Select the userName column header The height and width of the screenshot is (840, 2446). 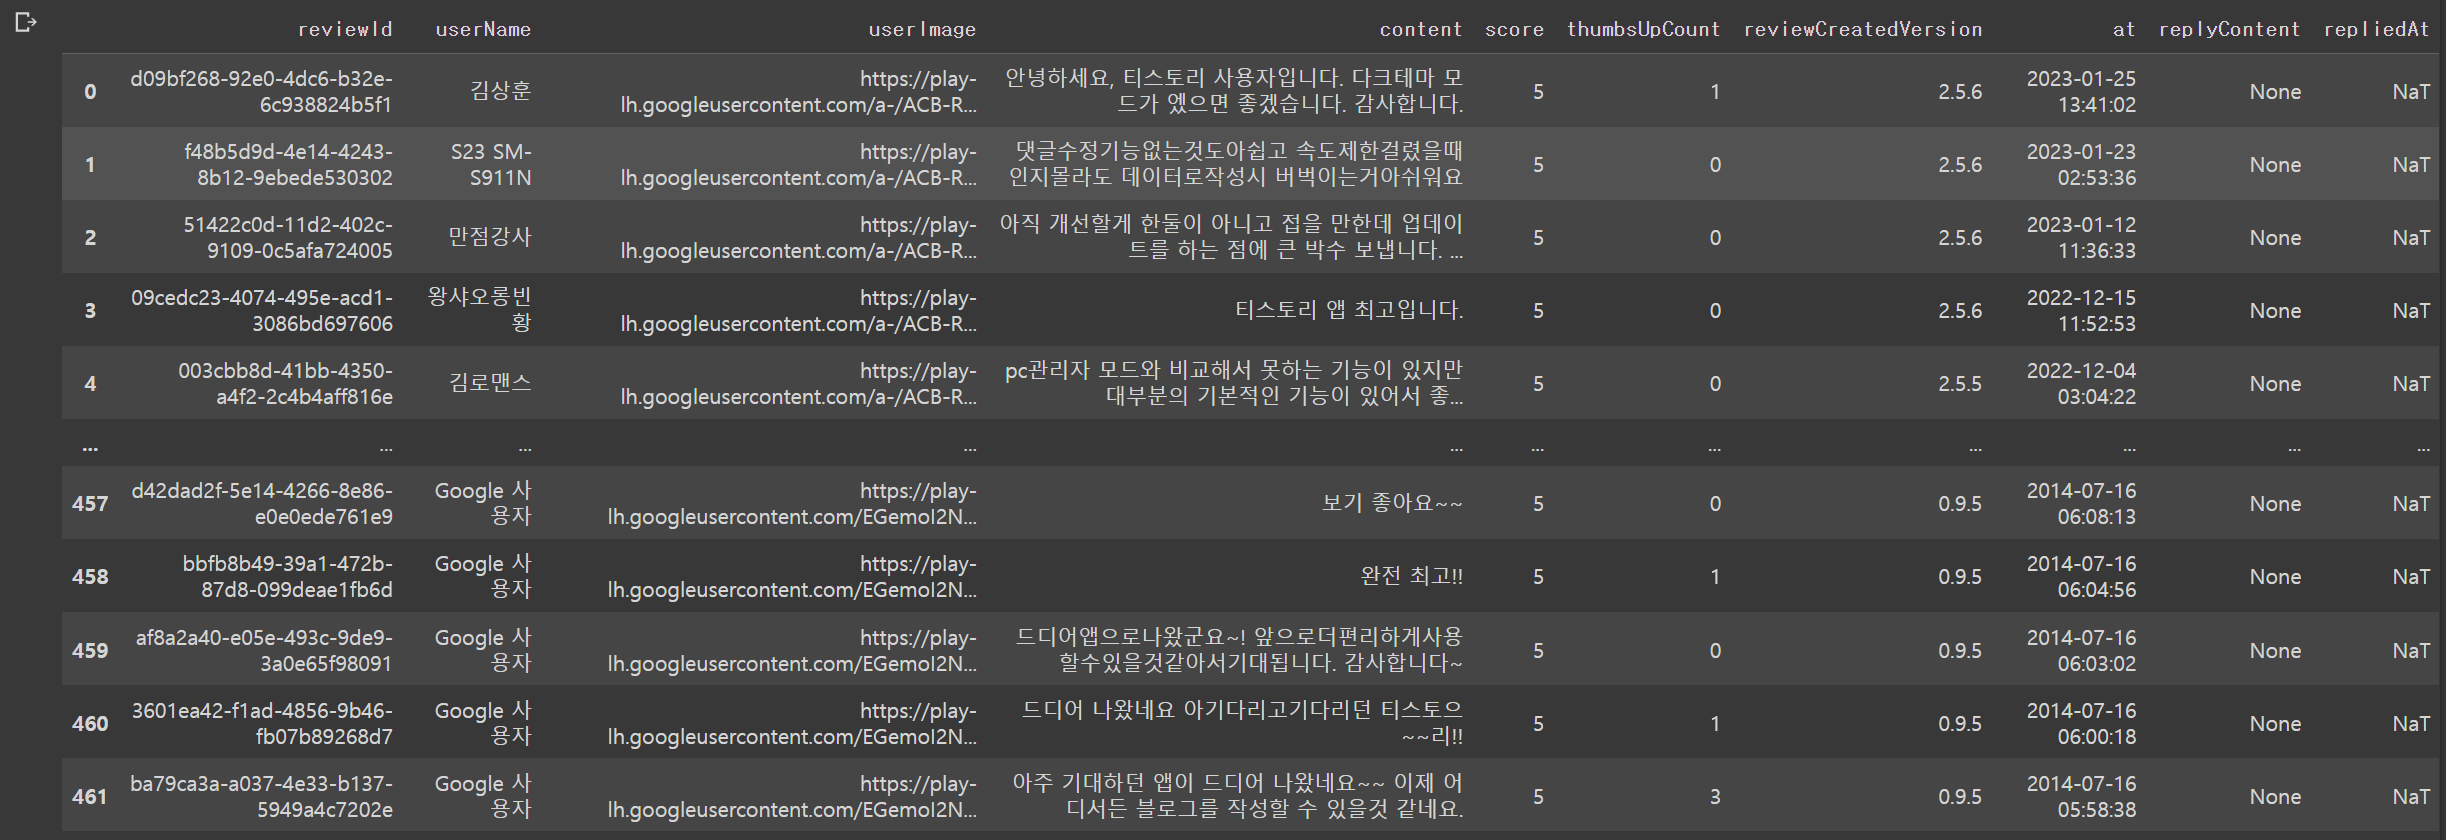pos(483,29)
